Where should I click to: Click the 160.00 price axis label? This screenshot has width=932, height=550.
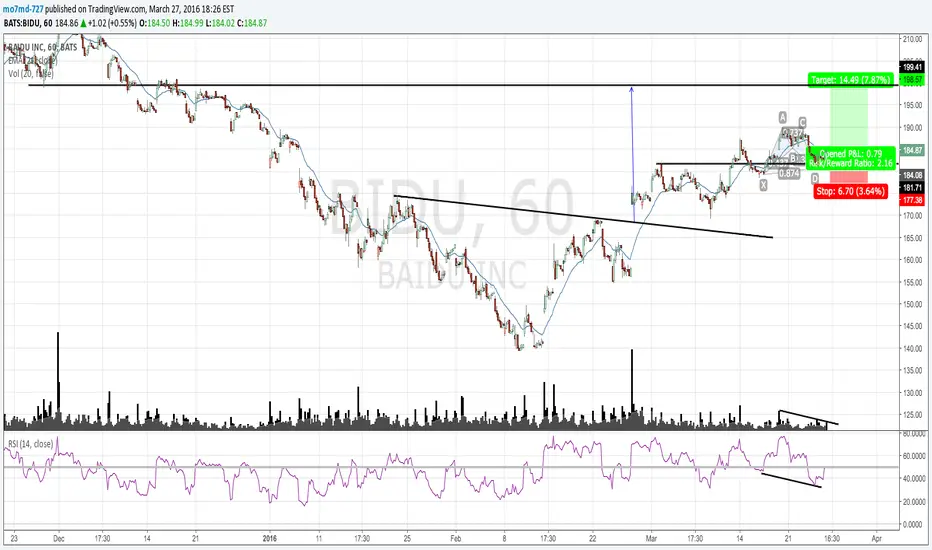(912, 260)
